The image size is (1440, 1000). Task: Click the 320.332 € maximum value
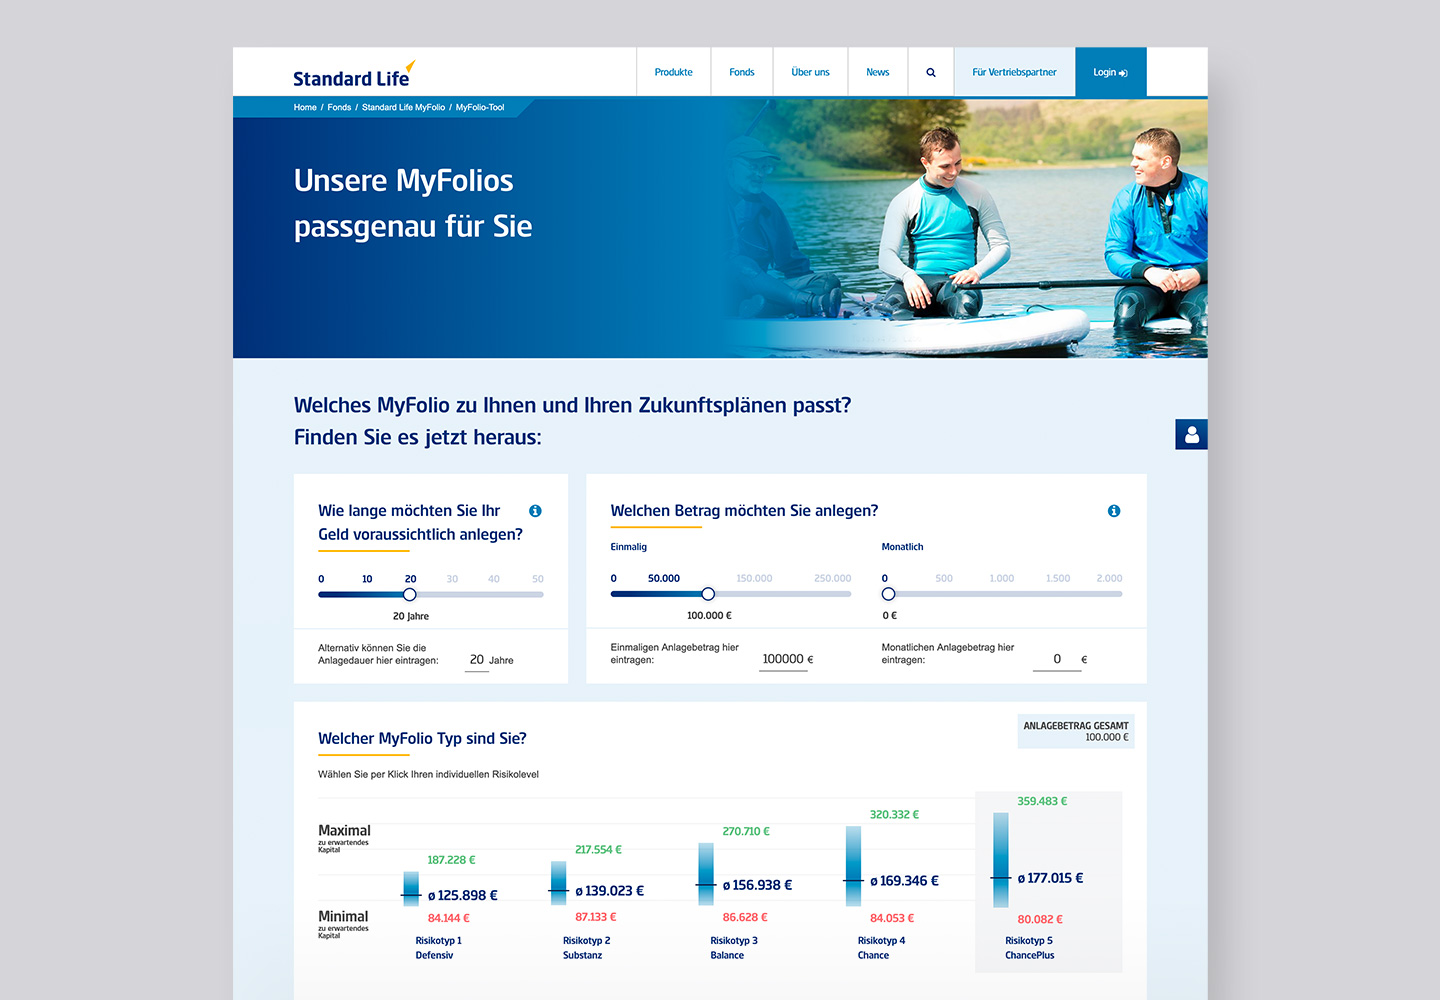(x=894, y=815)
